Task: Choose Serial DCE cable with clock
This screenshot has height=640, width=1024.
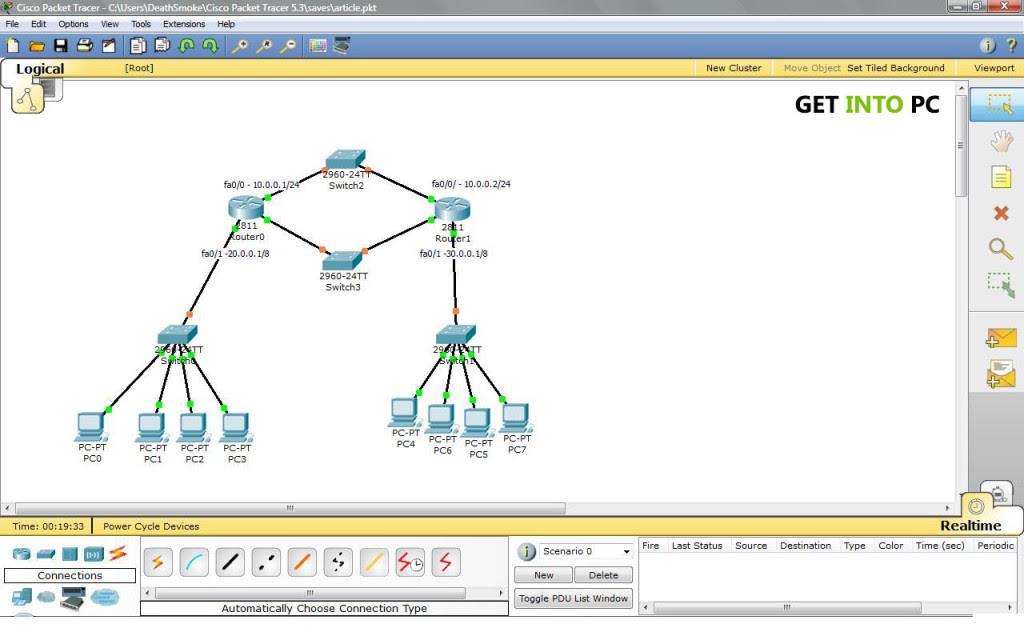Action: [410, 562]
